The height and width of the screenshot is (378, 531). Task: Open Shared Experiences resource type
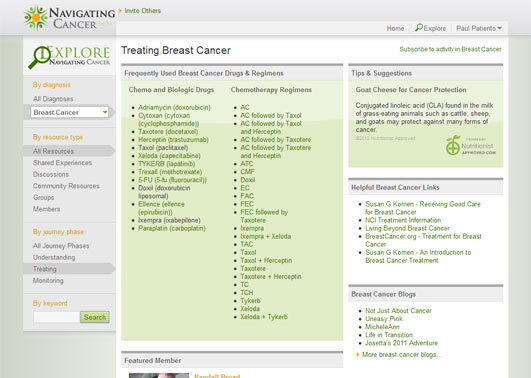pos(62,163)
